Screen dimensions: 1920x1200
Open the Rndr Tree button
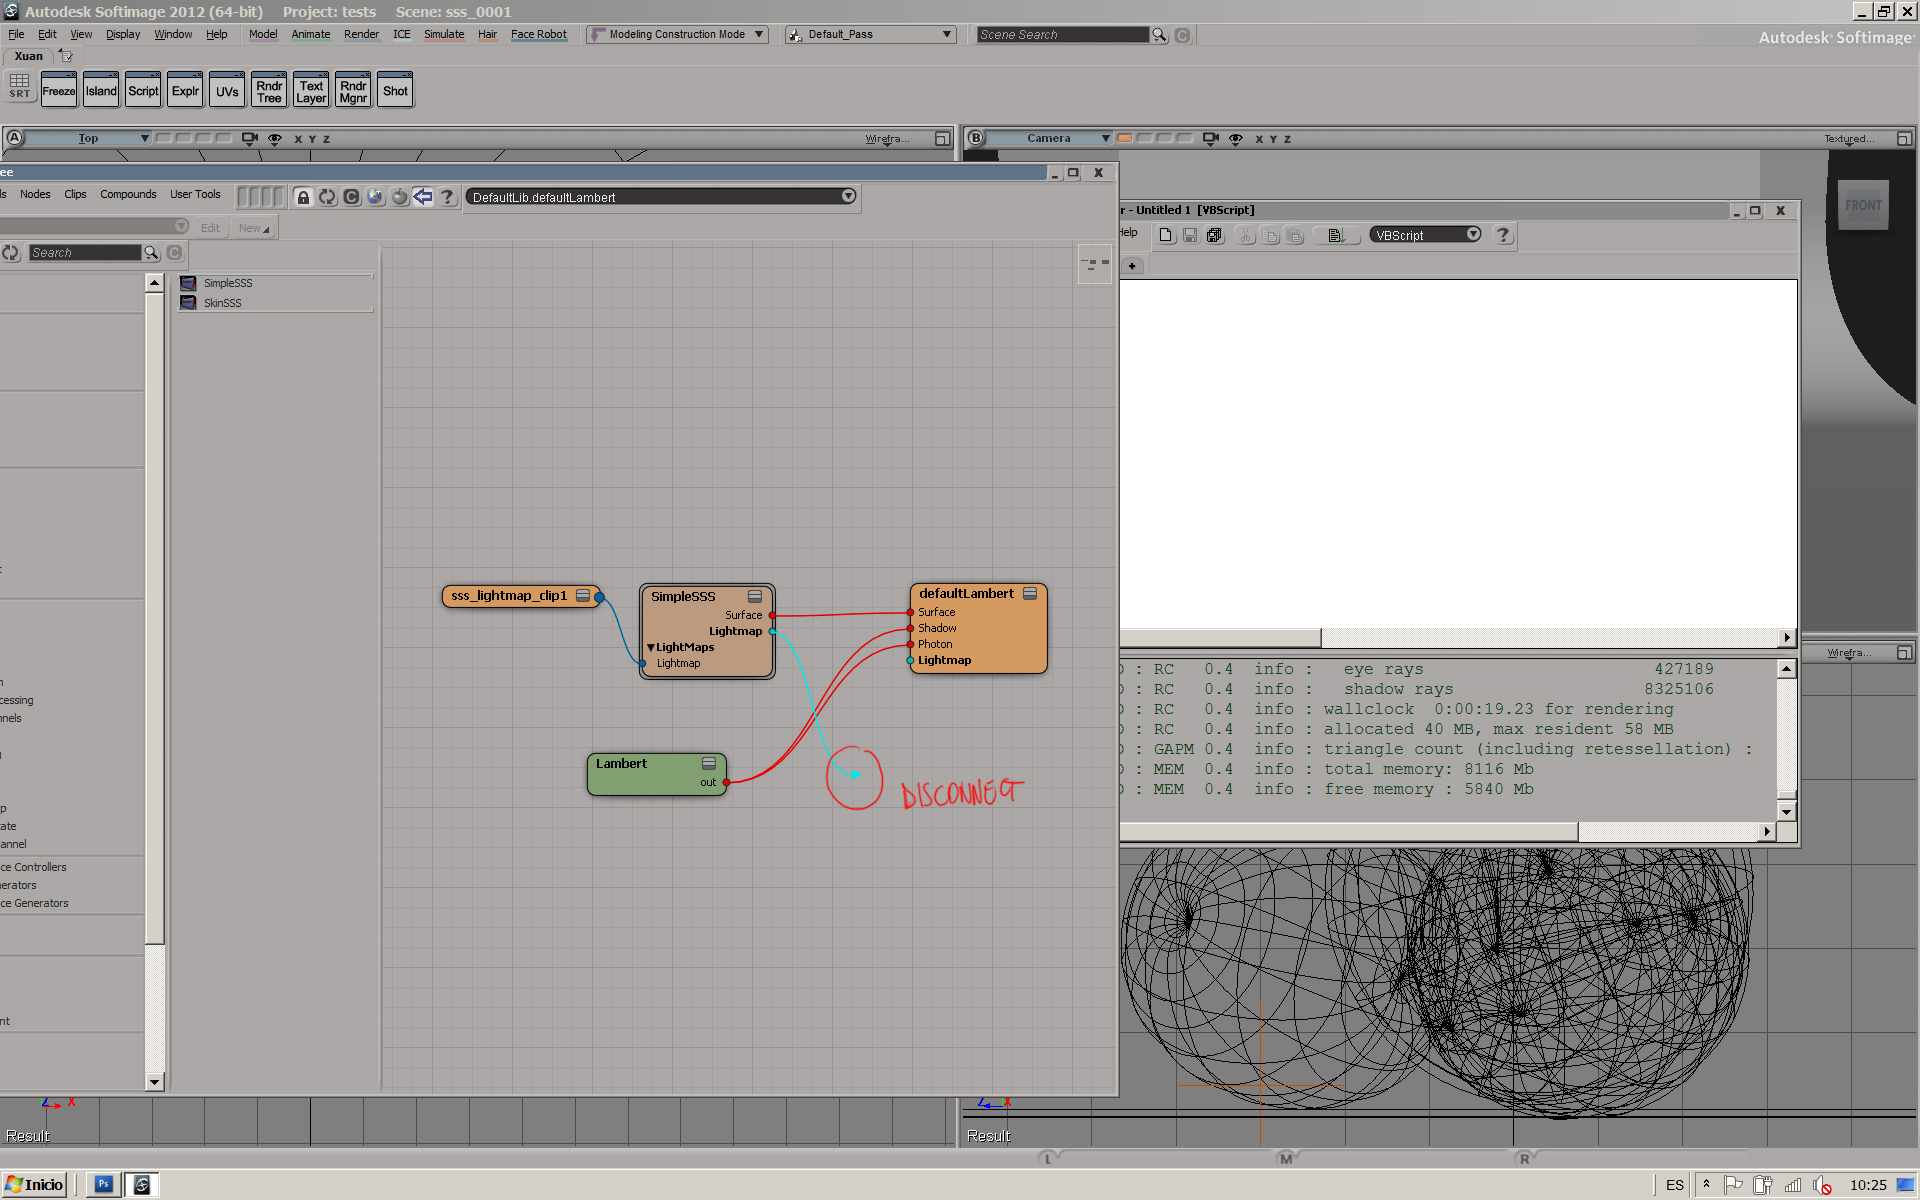coord(269,91)
